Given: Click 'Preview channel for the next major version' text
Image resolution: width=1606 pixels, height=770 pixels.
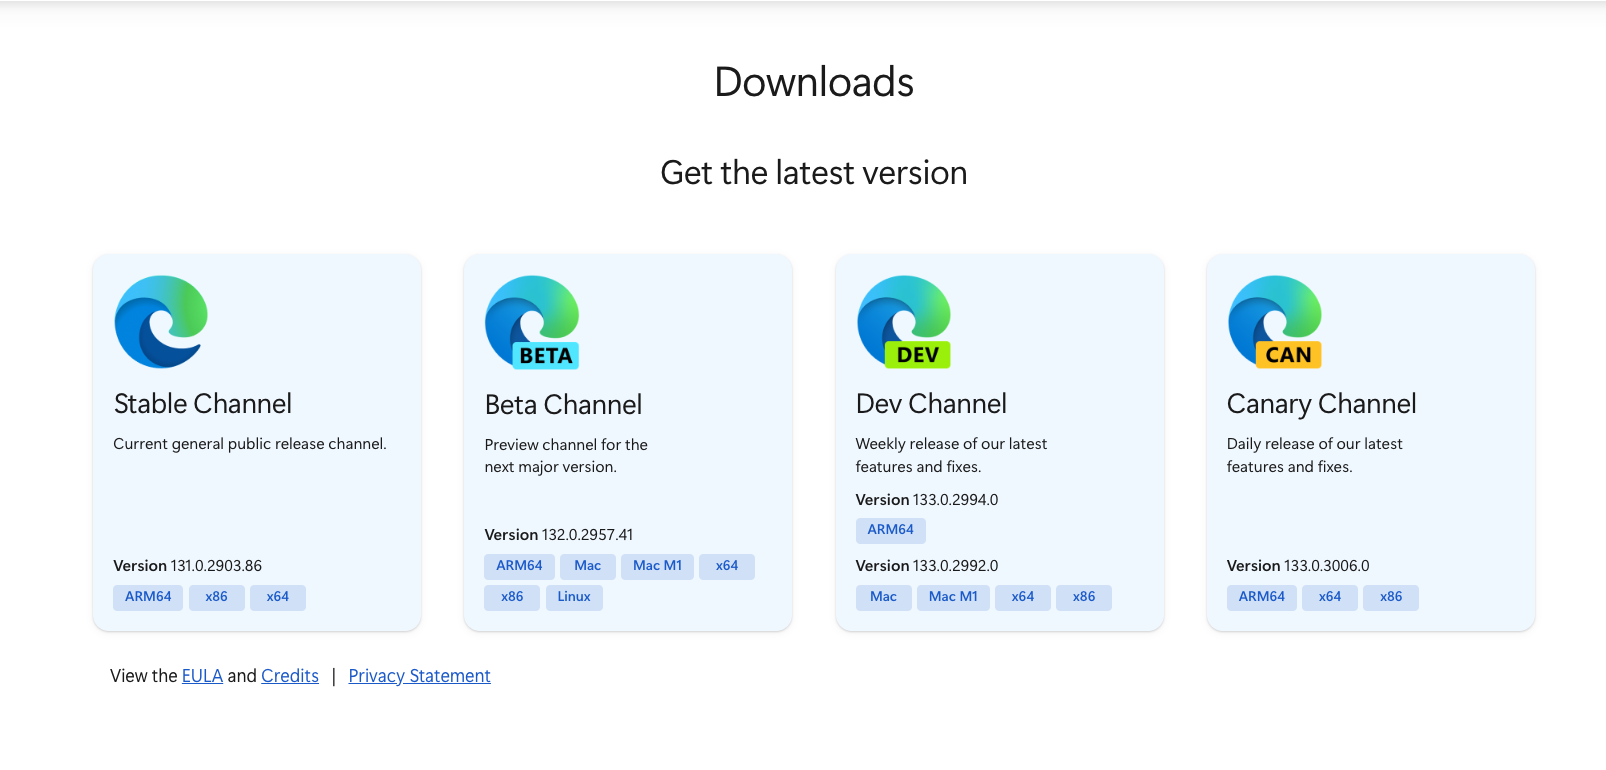Looking at the screenshot, I should coord(566,456).
